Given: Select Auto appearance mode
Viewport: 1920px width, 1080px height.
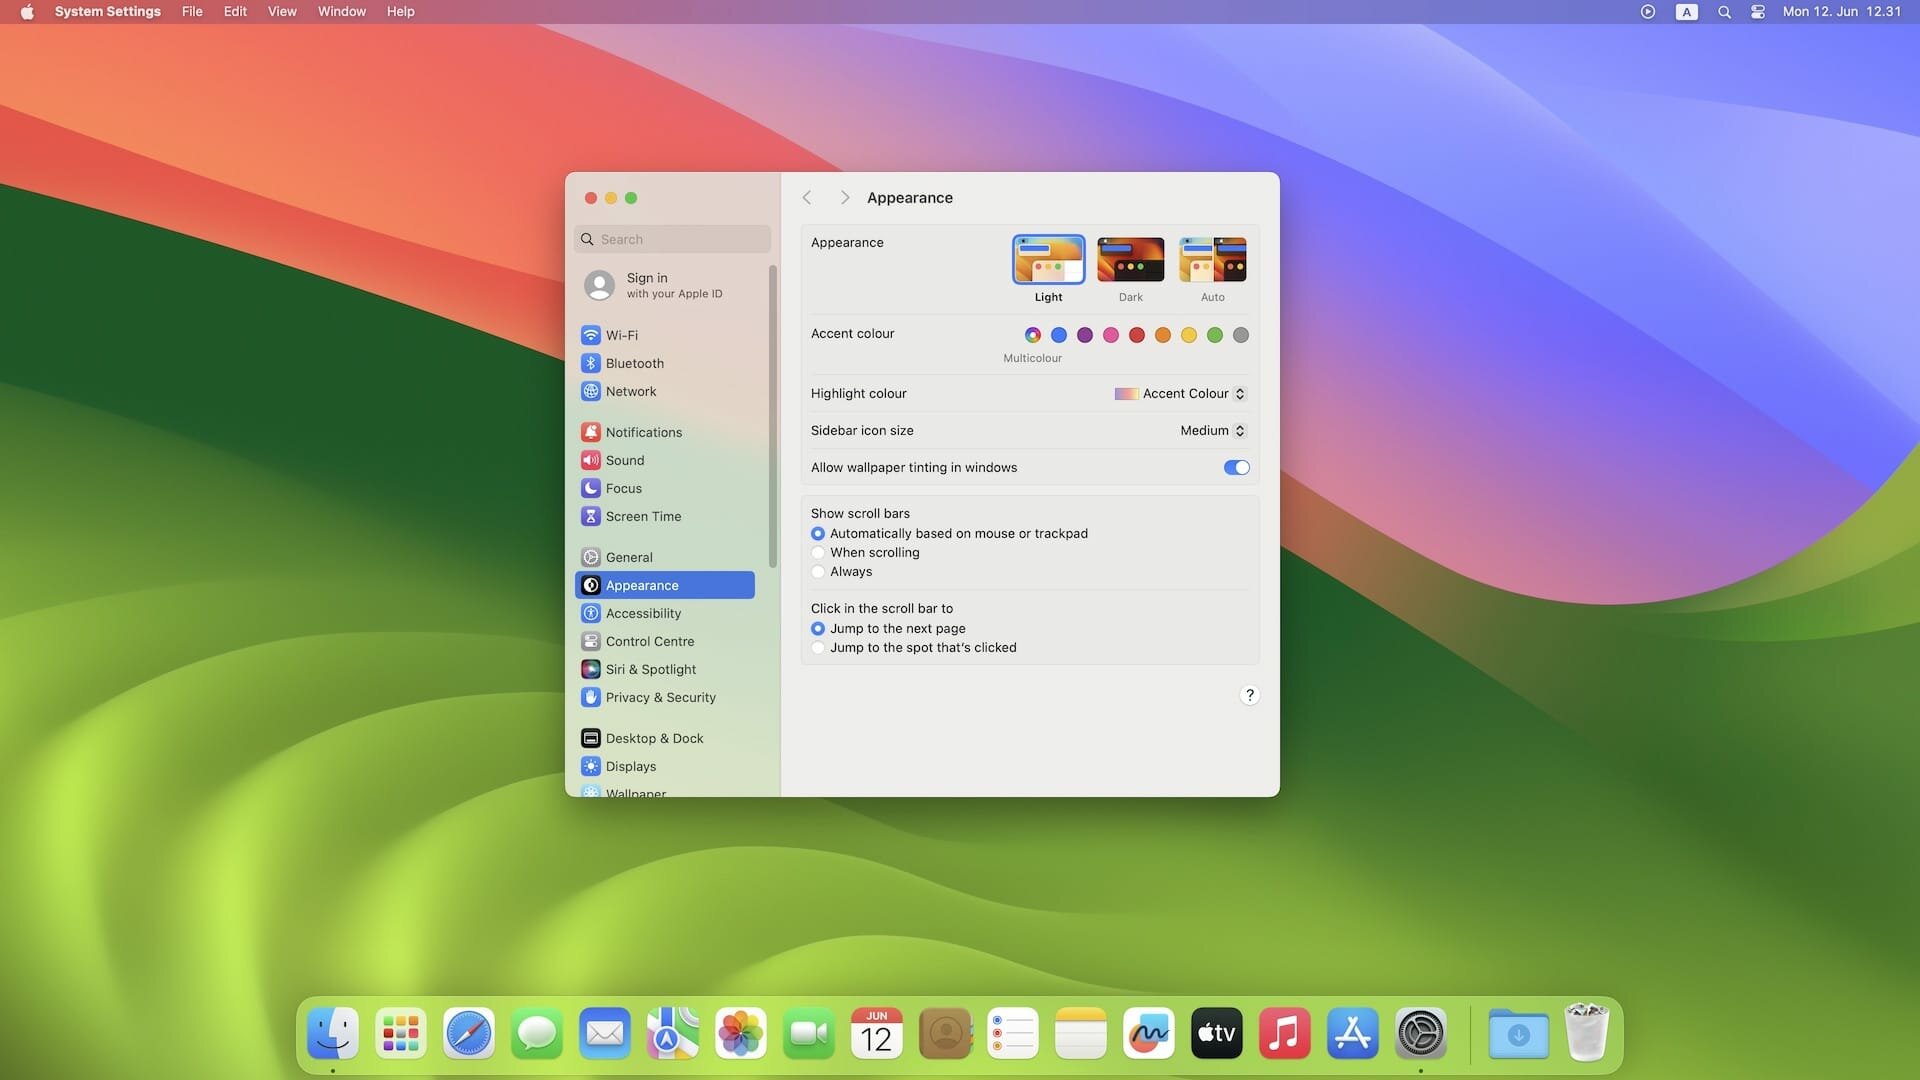Looking at the screenshot, I should tap(1212, 258).
